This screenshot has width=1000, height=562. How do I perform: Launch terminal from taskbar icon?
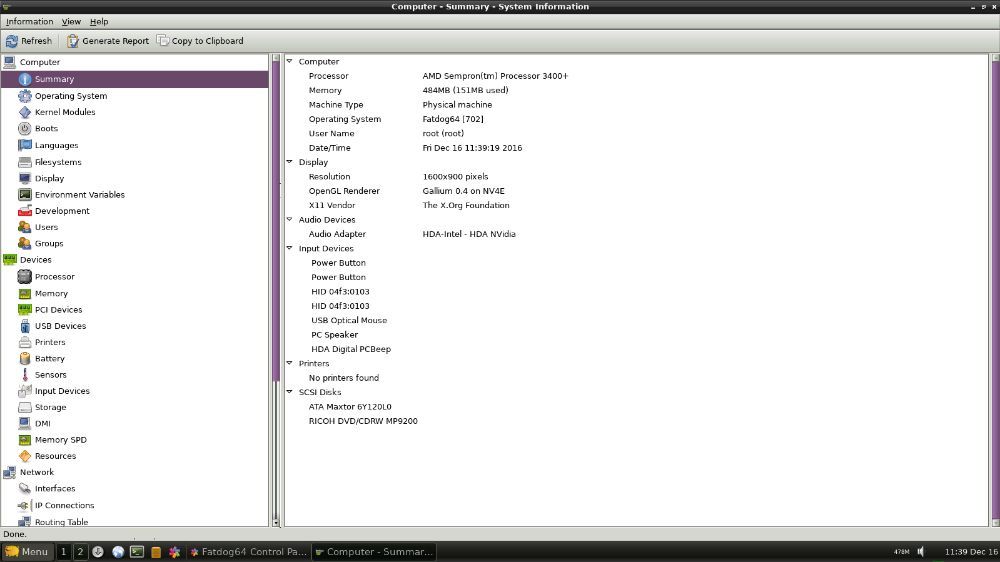(136, 552)
